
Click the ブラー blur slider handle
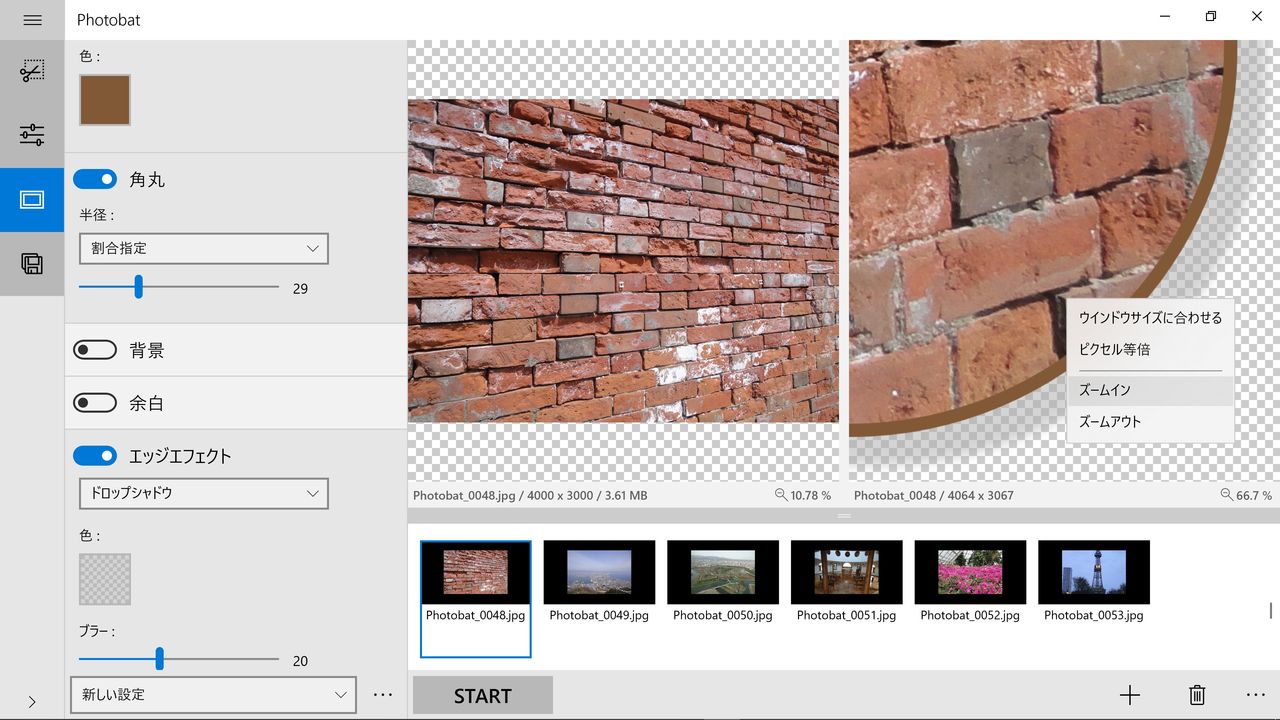[160, 659]
